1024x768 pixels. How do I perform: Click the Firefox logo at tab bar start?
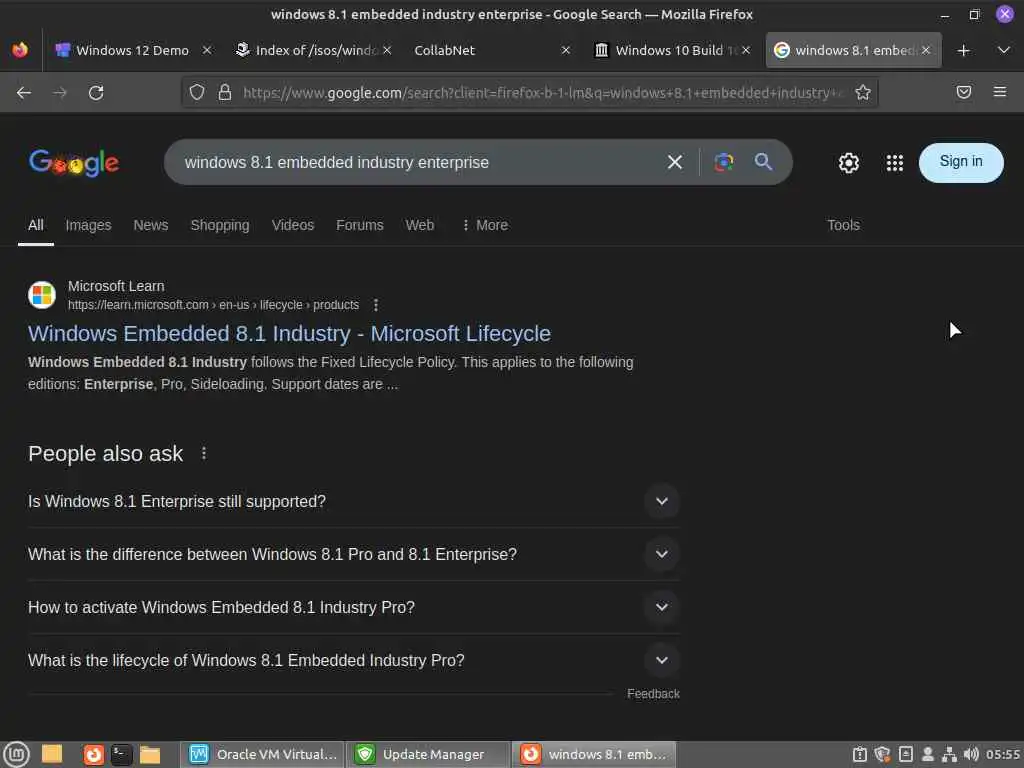[20, 50]
